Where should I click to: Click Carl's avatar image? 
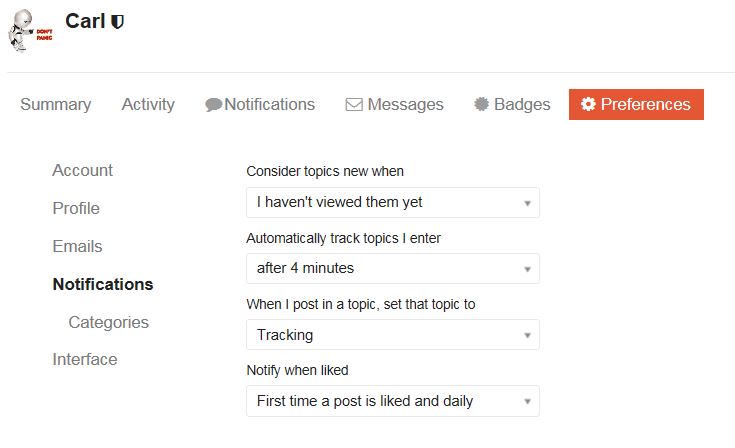point(30,30)
